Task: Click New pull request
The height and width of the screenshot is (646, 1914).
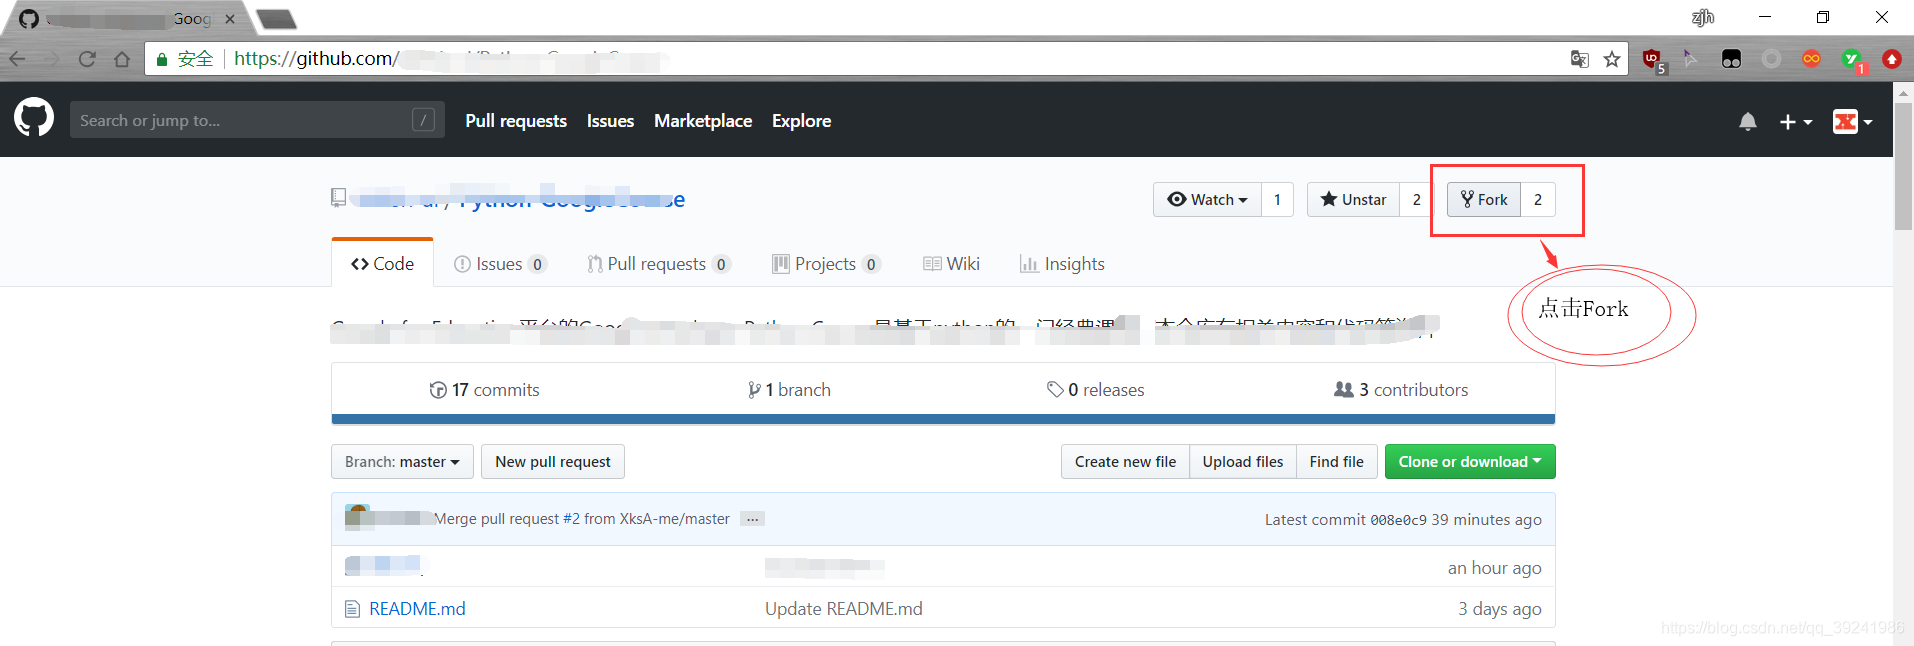Action: (x=552, y=461)
